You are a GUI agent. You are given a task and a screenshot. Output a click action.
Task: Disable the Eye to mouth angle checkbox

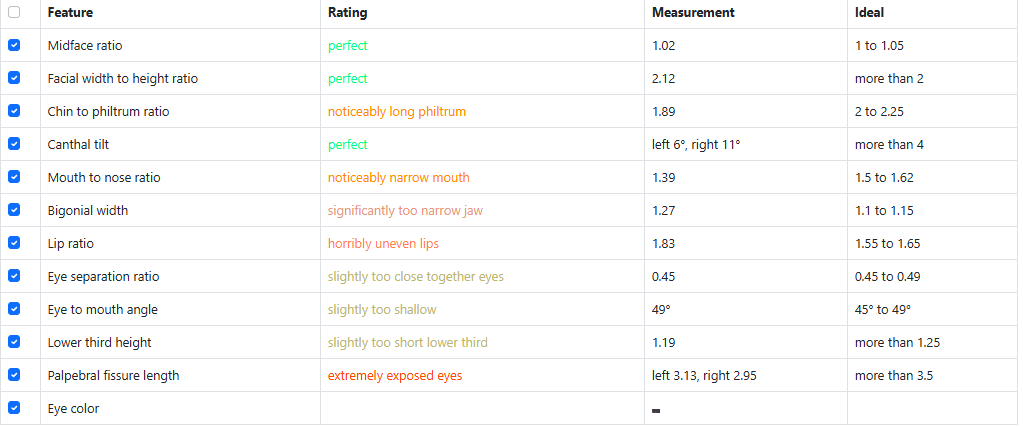14,310
